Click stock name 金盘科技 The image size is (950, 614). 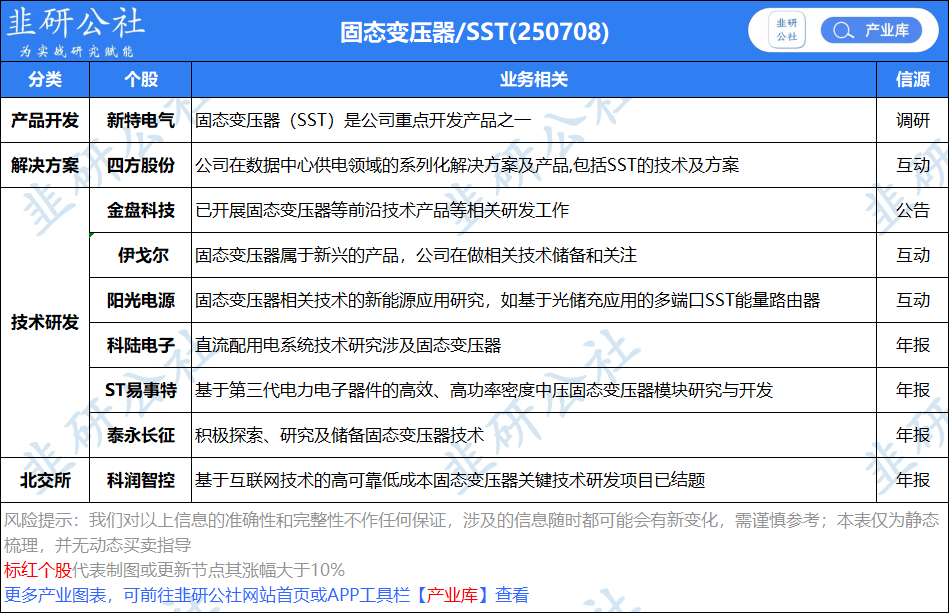point(141,210)
